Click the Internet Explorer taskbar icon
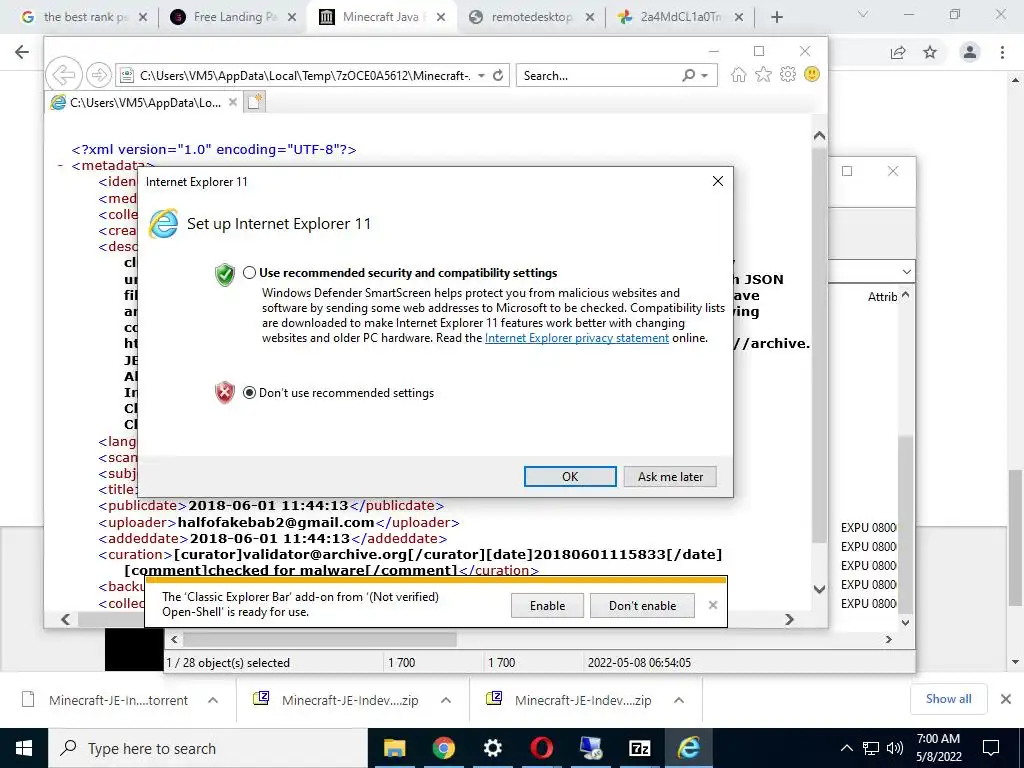Viewport: 1024px width, 768px height. point(688,748)
